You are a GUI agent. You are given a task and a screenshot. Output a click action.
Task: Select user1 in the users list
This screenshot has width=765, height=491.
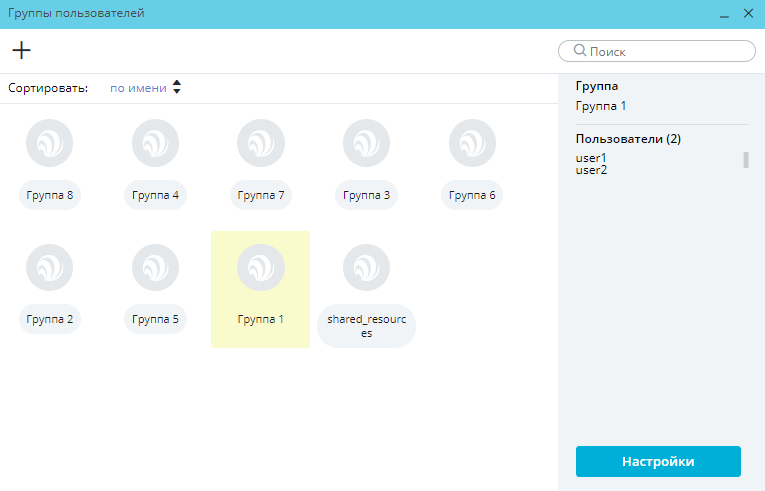592,158
